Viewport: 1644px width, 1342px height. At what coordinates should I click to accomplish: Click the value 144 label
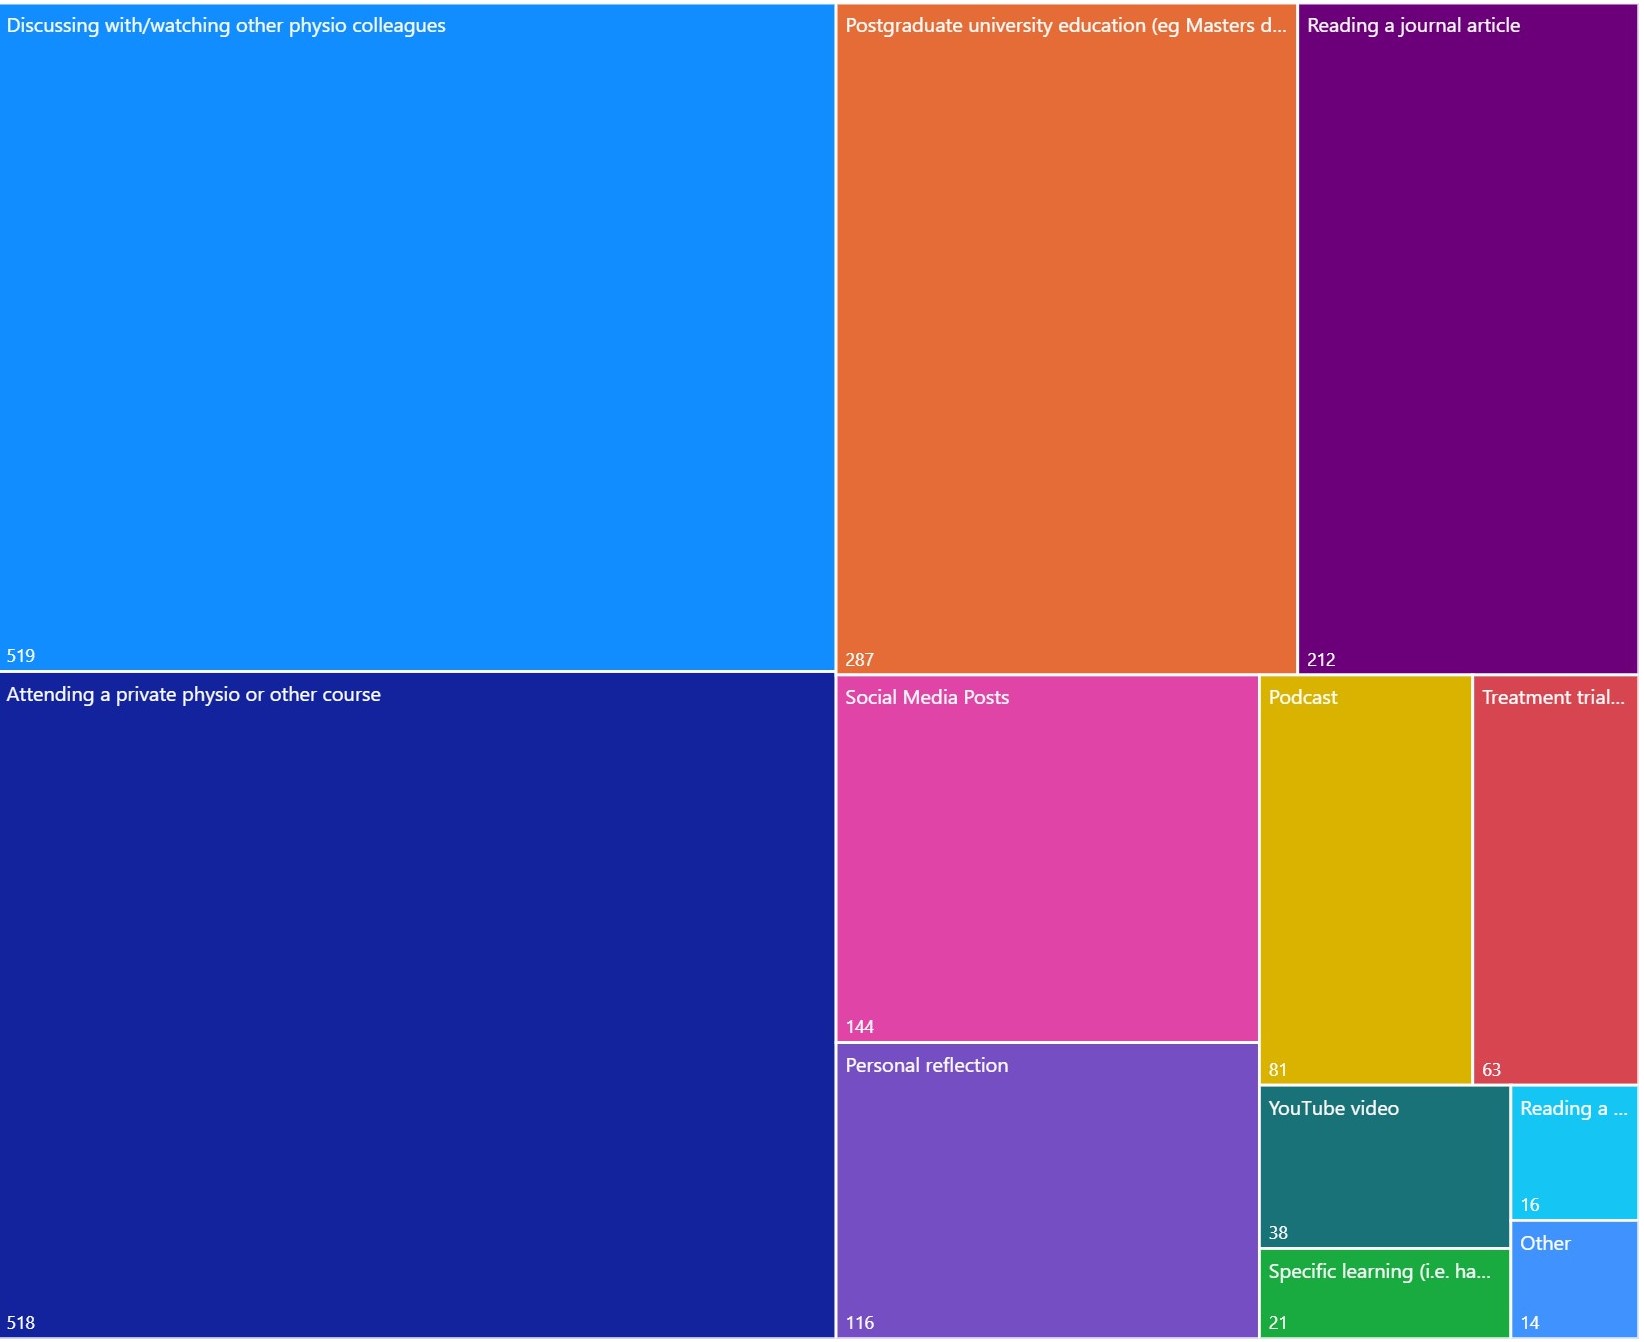point(860,1027)
